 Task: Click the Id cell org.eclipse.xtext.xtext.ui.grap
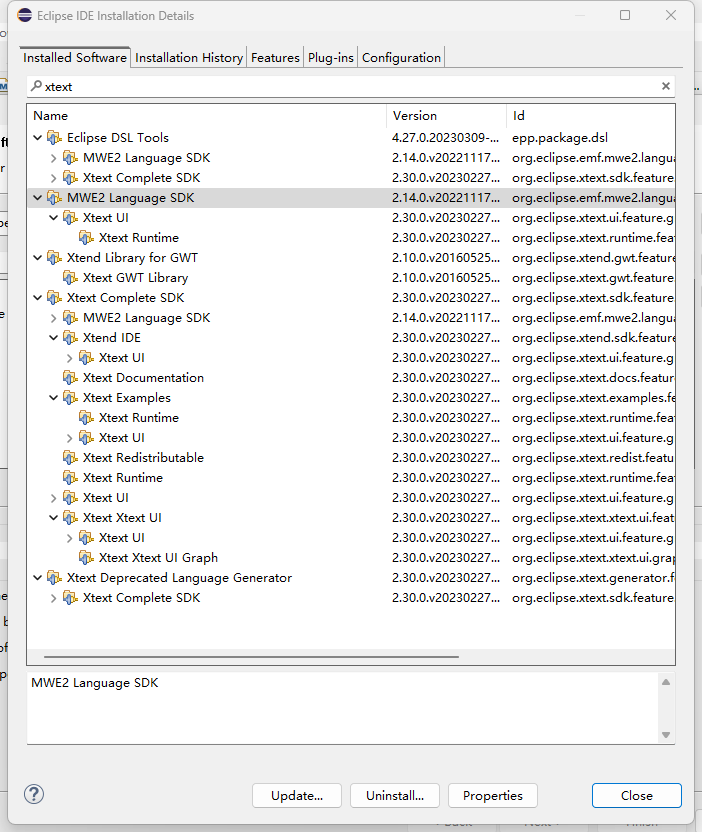coord(593,558)
